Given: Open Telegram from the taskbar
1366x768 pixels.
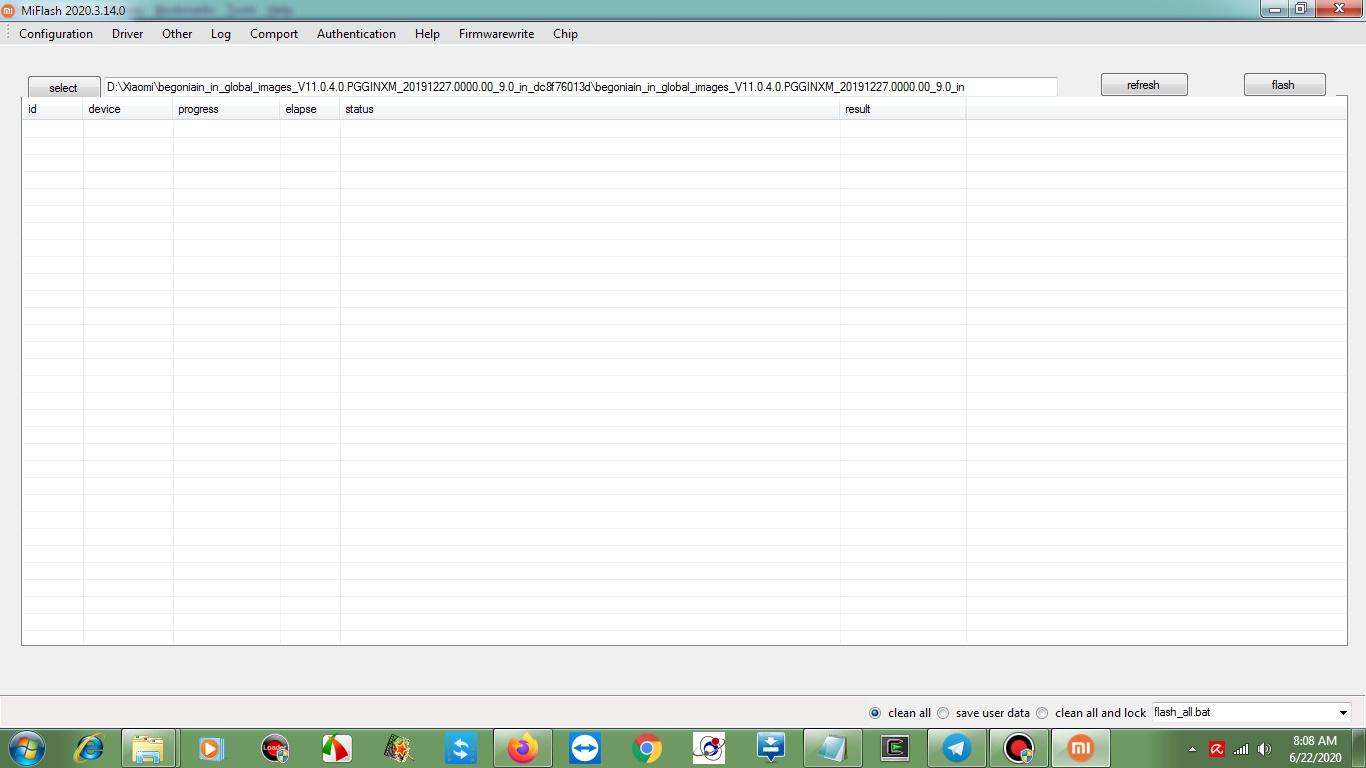Looking at the screenshot, I should point(956,748).
